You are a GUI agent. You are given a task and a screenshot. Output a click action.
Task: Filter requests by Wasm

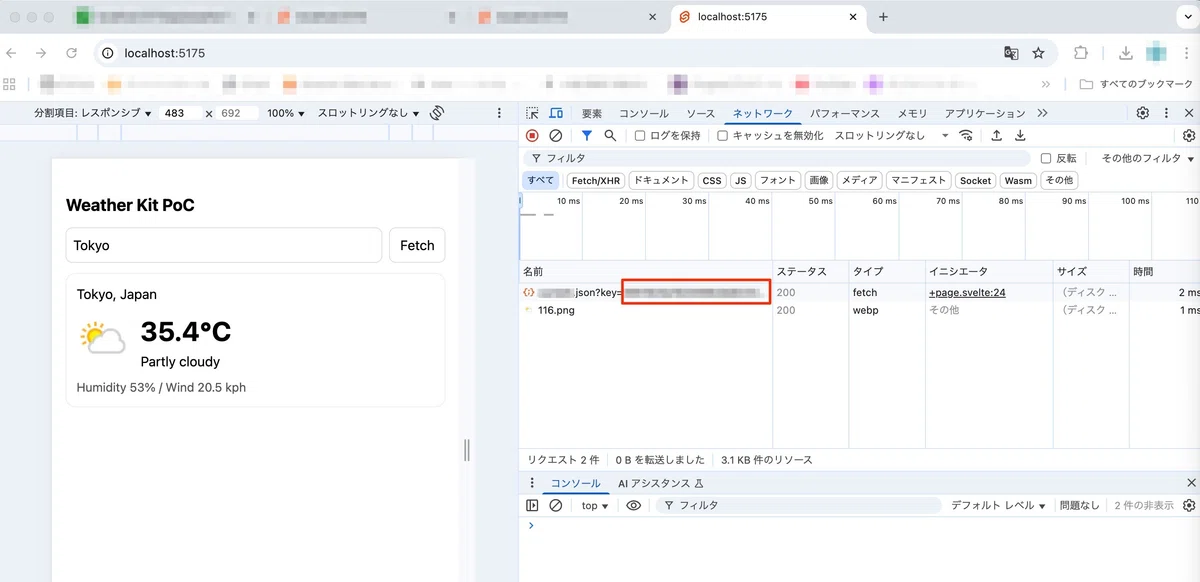point(1018,180)
